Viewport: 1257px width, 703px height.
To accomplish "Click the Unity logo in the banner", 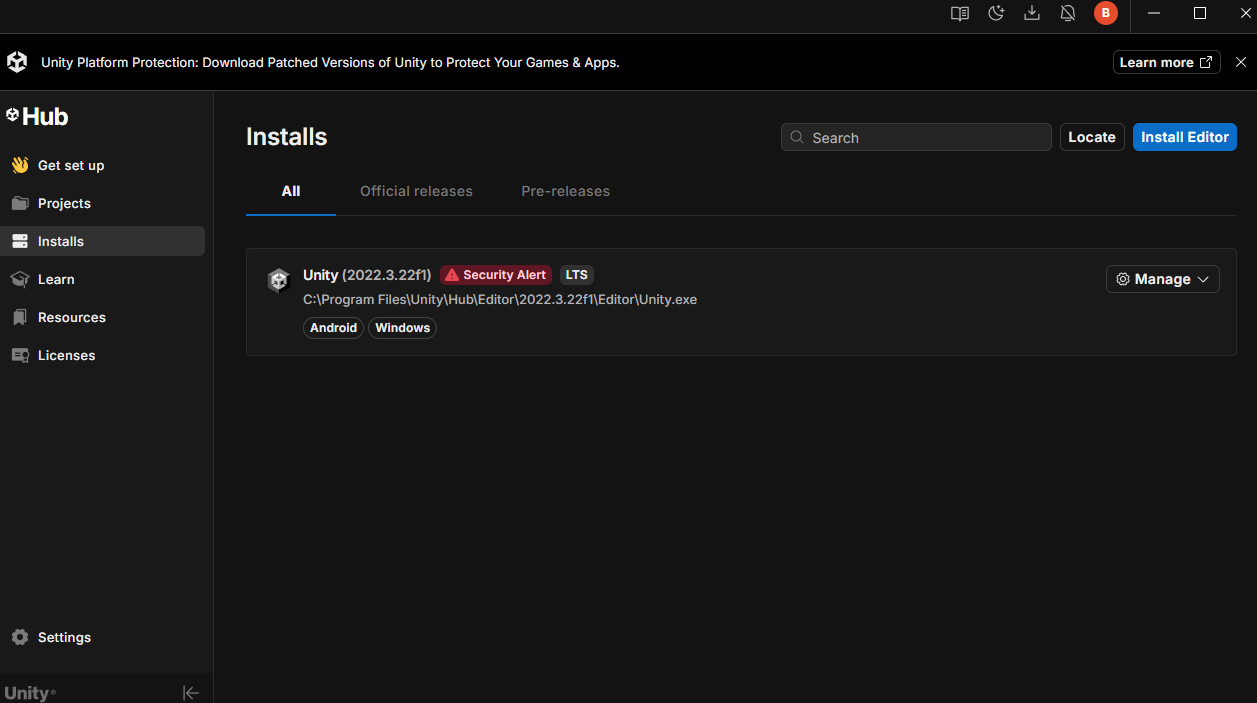I will click(x=17, y=62).
